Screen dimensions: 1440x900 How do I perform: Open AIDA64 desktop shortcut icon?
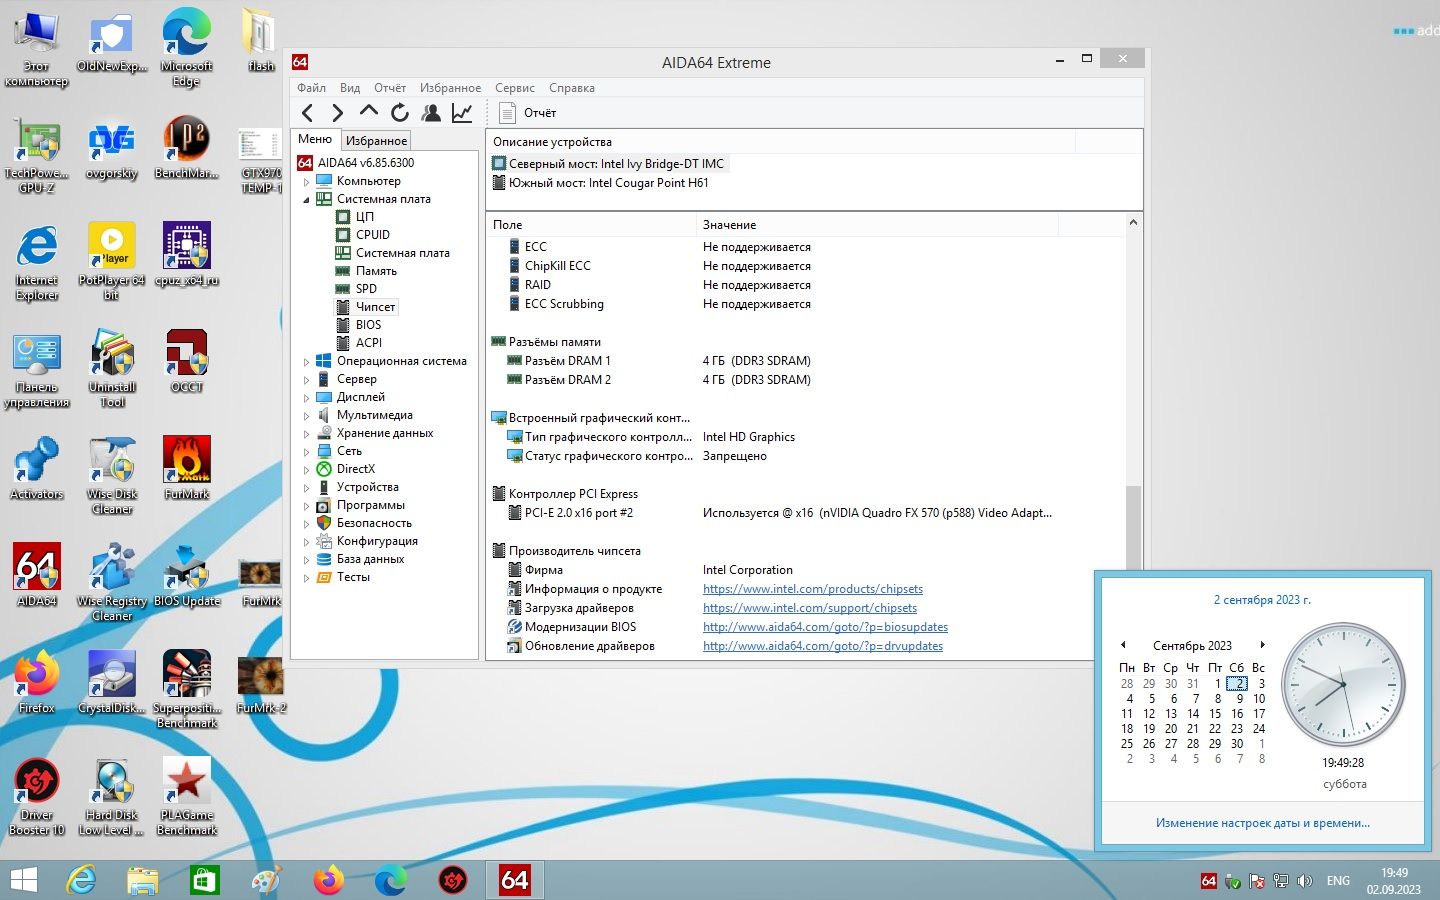click(37, 574)
